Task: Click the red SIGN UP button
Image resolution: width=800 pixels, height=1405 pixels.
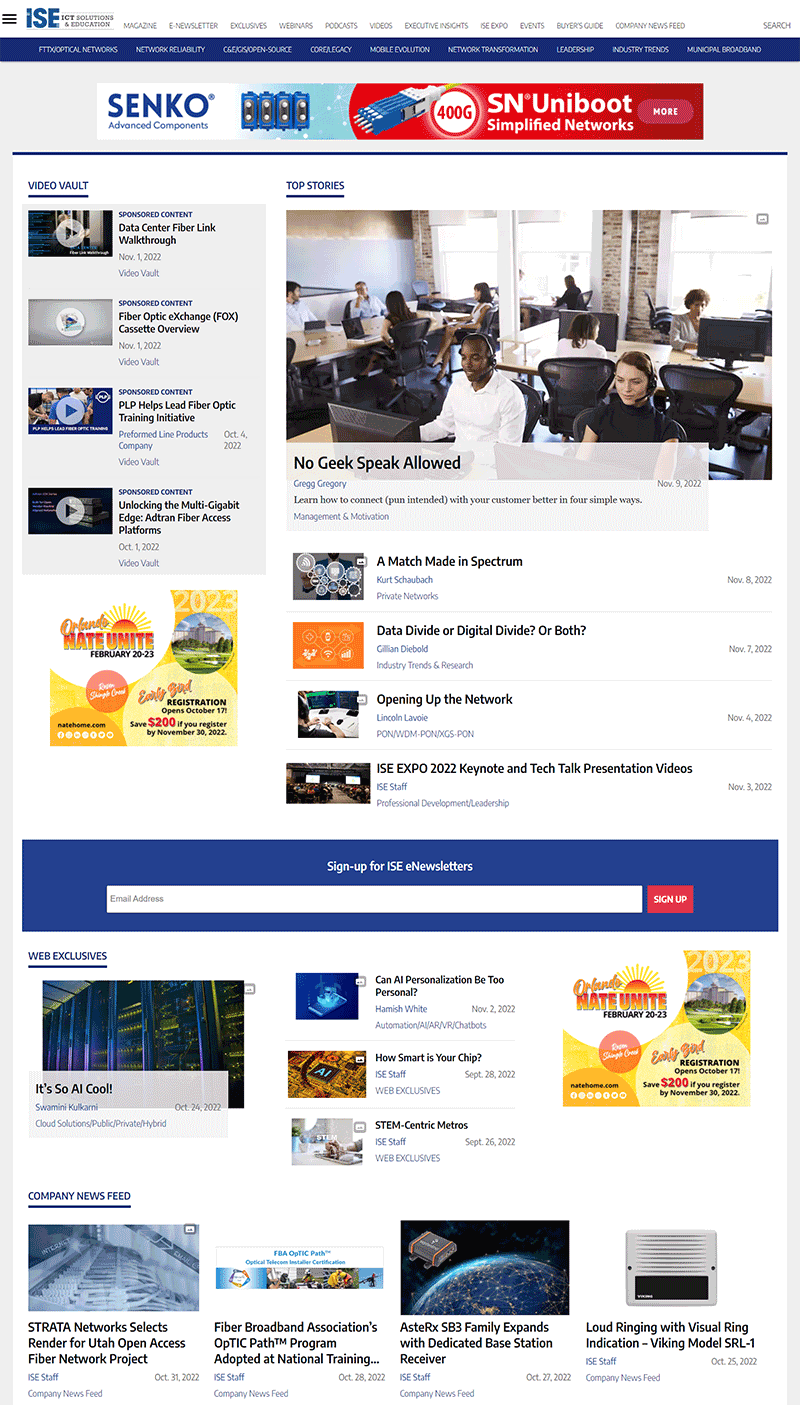Action: coord(670,899)
